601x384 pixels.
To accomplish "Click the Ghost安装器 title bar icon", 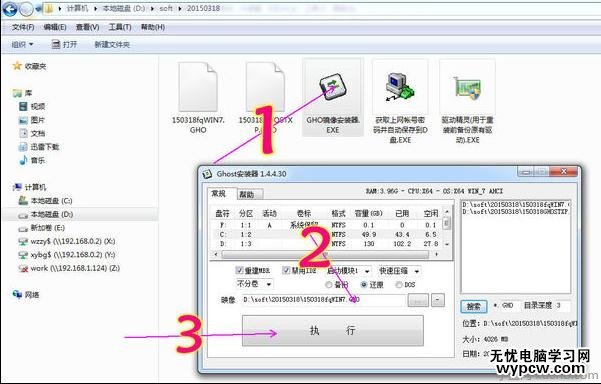I will pyautogui.click(x=207, y=174).
